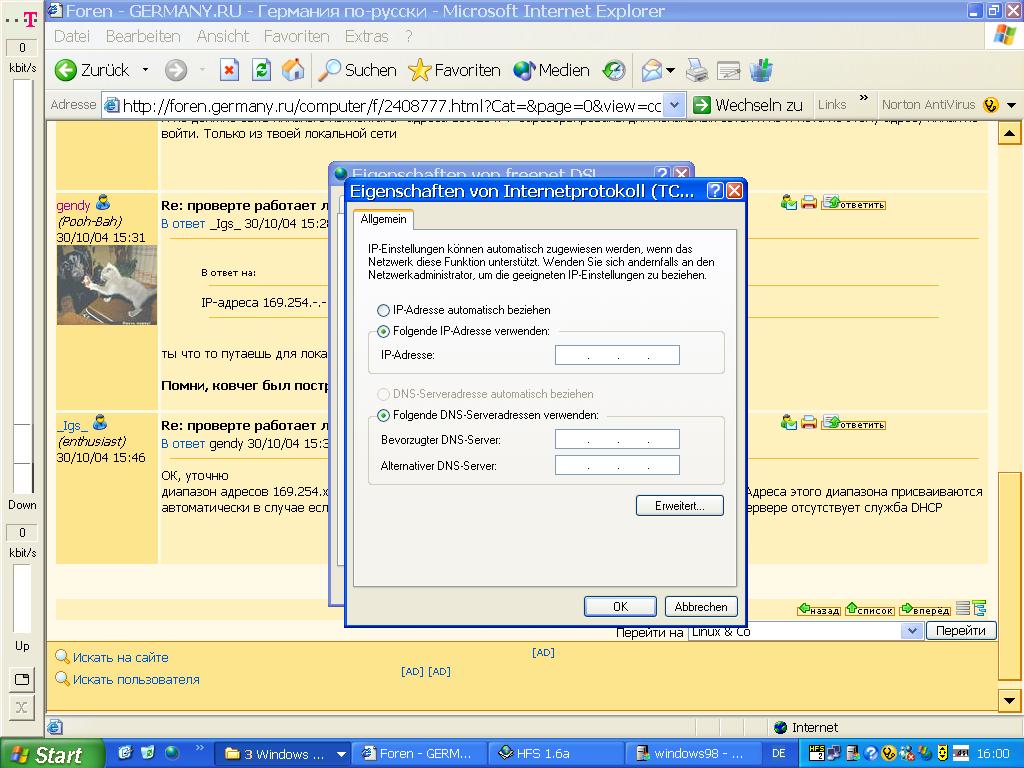Screen dimensions: 1024x768
Task: Click the назад navigation link
Action: (x=819, y=609)
